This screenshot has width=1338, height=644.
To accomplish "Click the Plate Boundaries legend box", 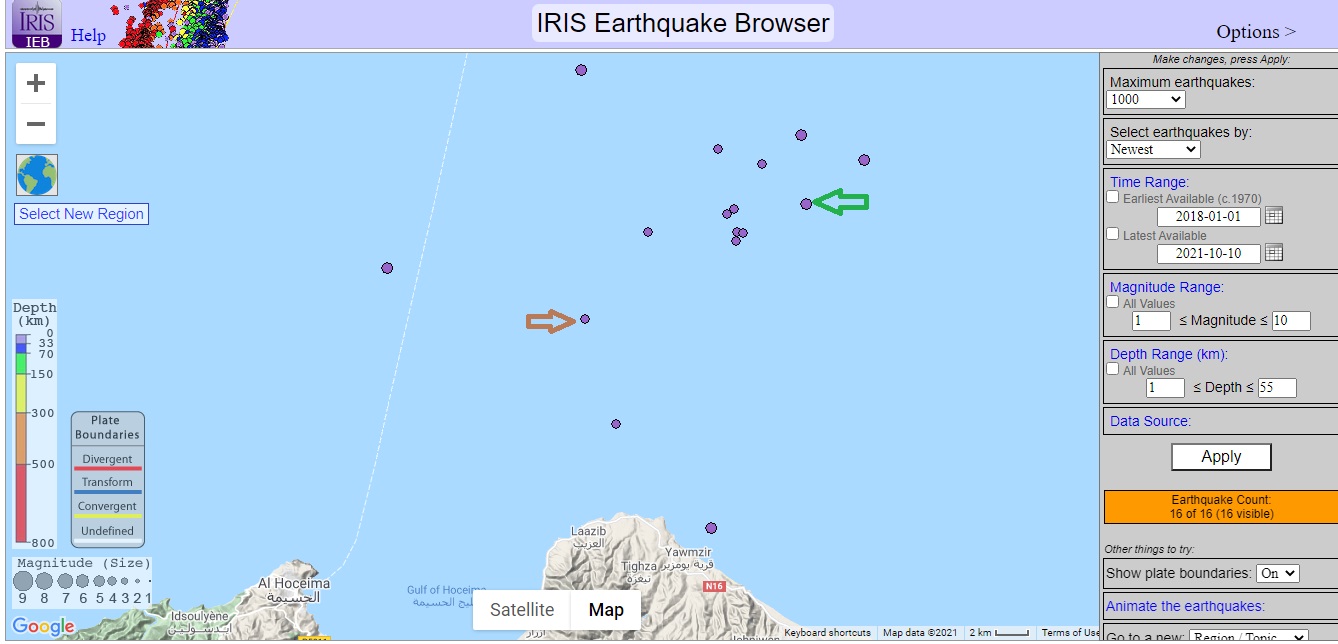I will click(108, 478).
